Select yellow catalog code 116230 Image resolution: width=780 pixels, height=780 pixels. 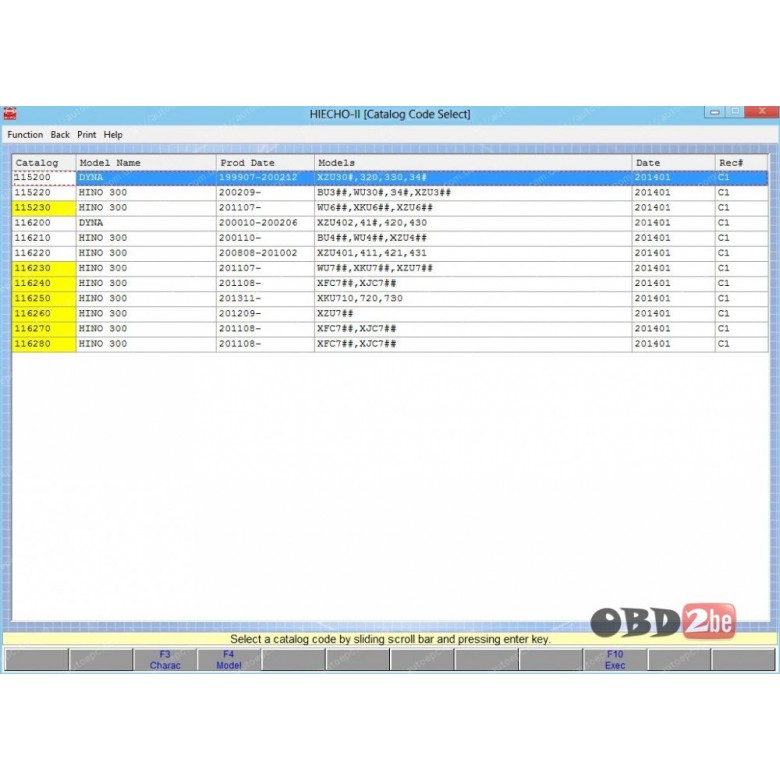pyautogui.click(x=44, y=268)
